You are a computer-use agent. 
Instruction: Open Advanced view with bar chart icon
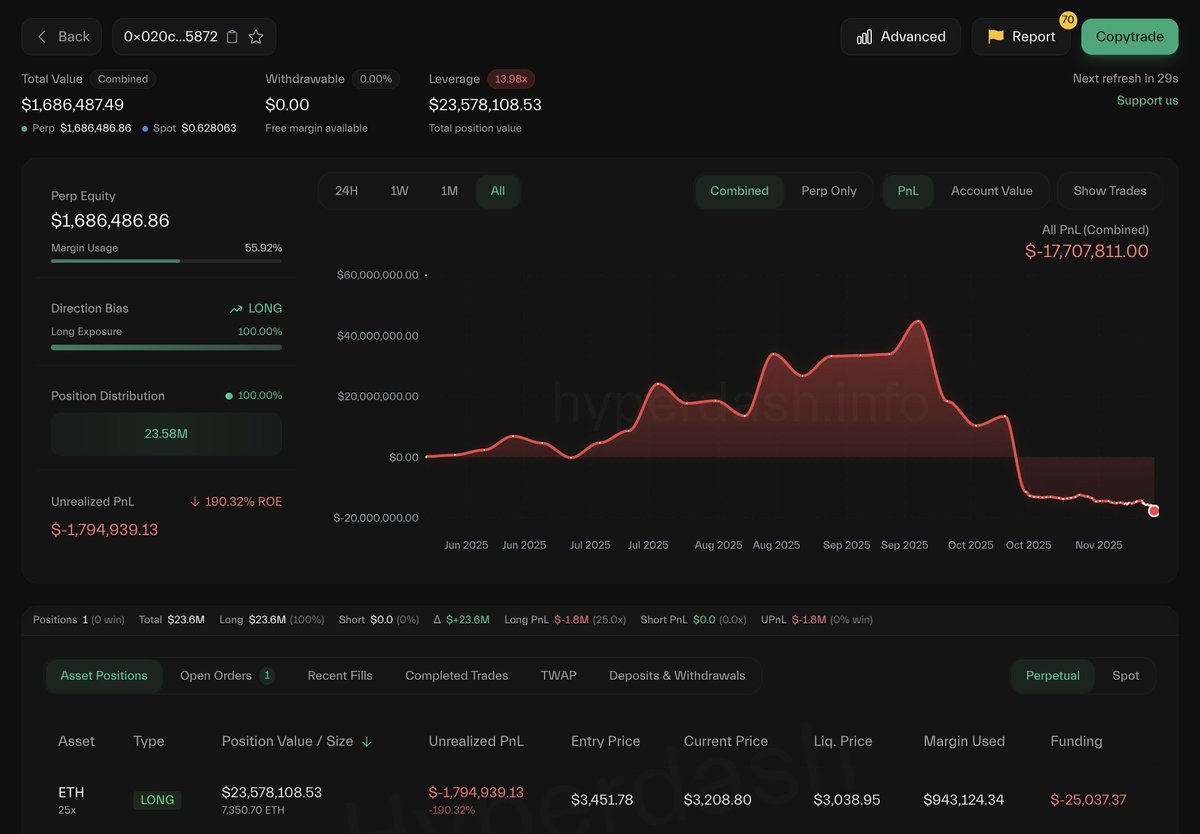pyautogui.click(x=864, y=37)
